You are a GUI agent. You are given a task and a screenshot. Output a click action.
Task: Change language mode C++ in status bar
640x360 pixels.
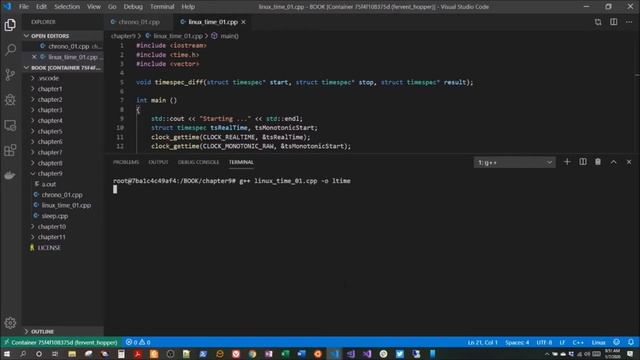point(578,342)
